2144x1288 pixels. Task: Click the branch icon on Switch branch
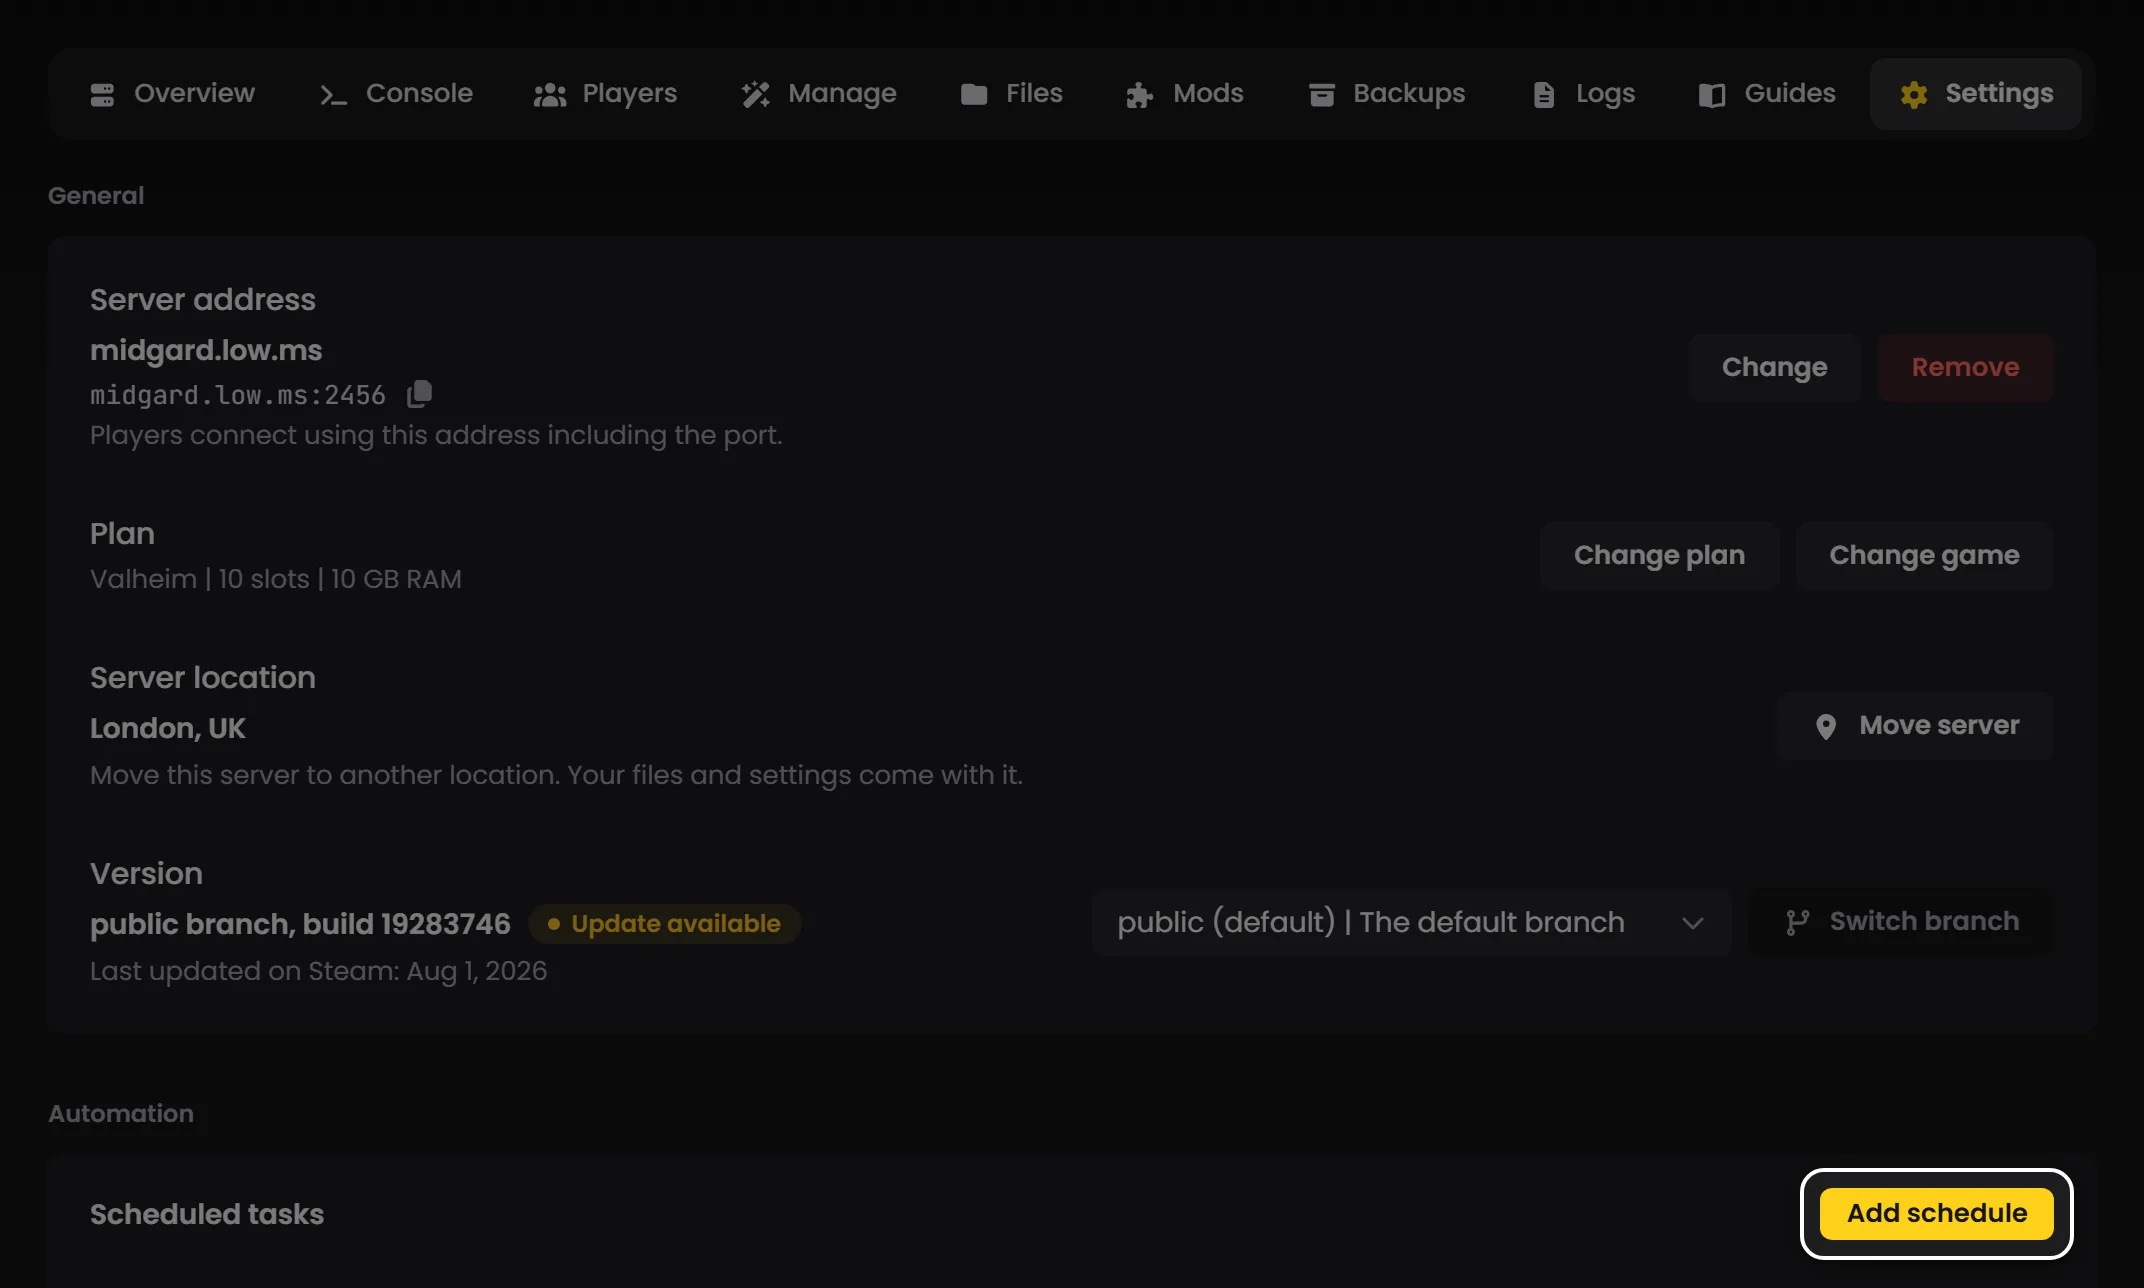[1798, 922]
